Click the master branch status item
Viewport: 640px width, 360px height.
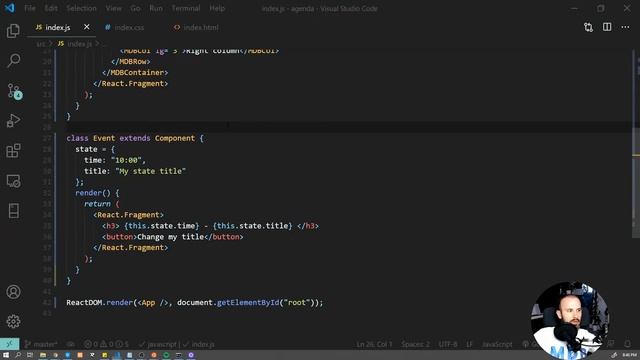(40, 344)
